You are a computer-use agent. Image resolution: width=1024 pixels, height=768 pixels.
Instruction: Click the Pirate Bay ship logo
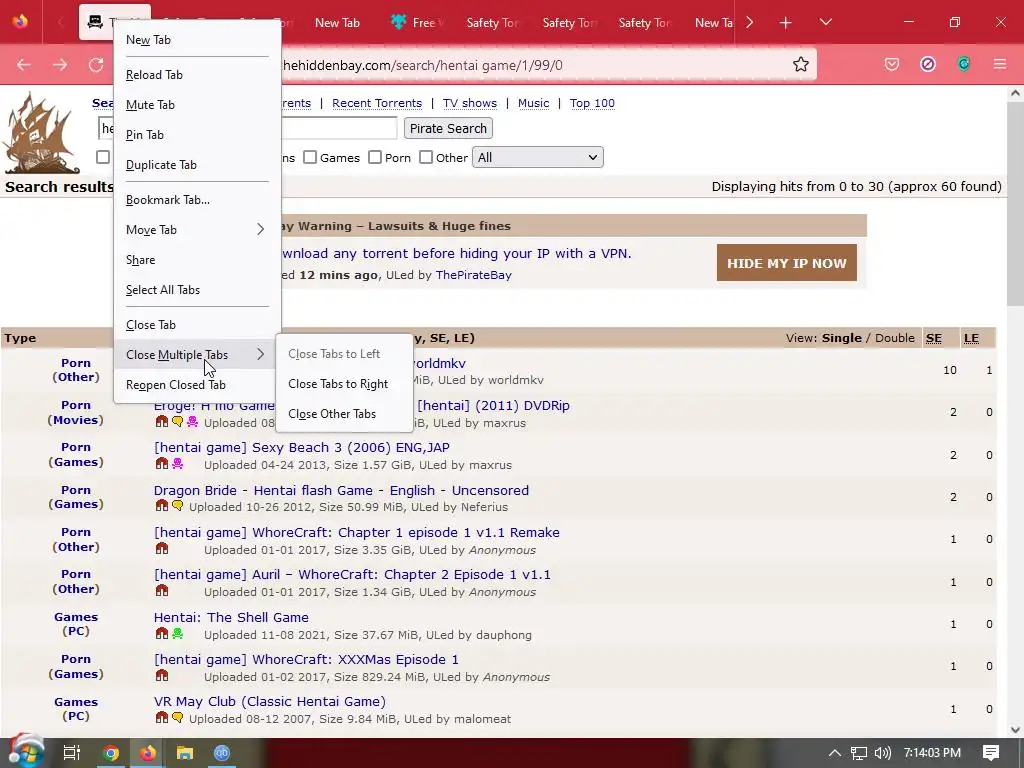pyautogui.click(x=42, y=134)
